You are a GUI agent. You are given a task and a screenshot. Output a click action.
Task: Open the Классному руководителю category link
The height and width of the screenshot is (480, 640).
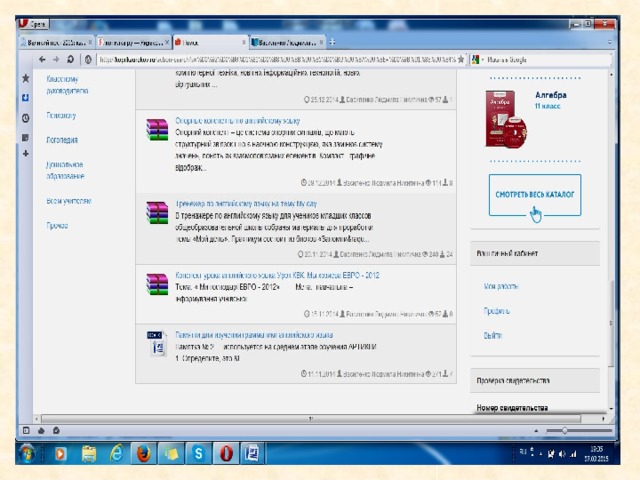[x=67, y=84]
